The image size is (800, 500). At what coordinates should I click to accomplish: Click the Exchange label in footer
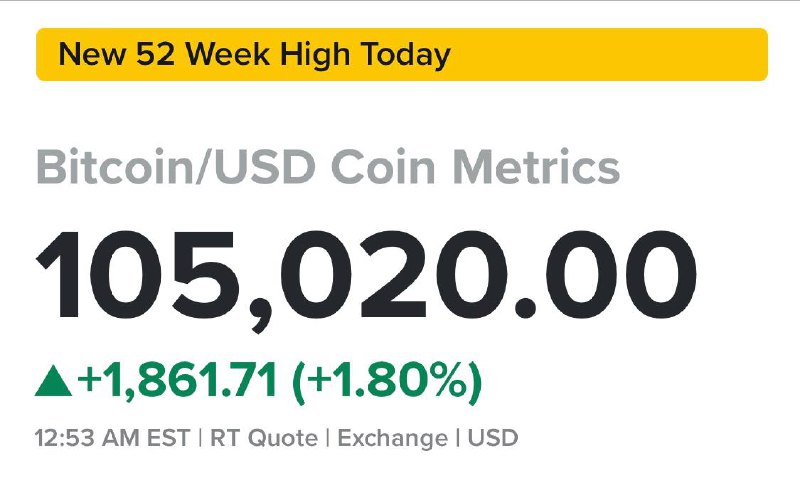(x=392, y=439)
